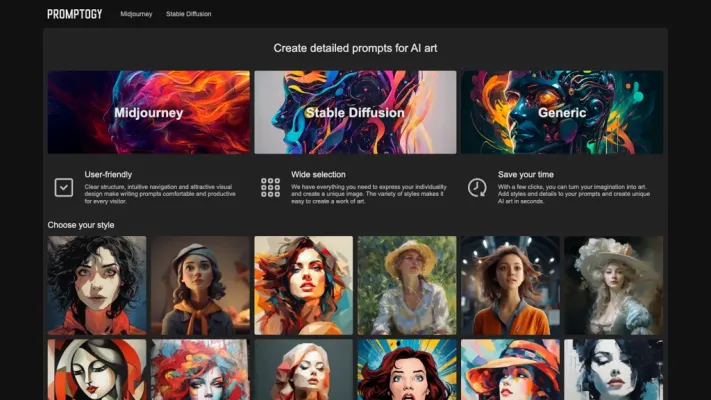Screen dimensions: 711x400
Task: Click the User-friendly checkmark icon
Action: point(63,187)
